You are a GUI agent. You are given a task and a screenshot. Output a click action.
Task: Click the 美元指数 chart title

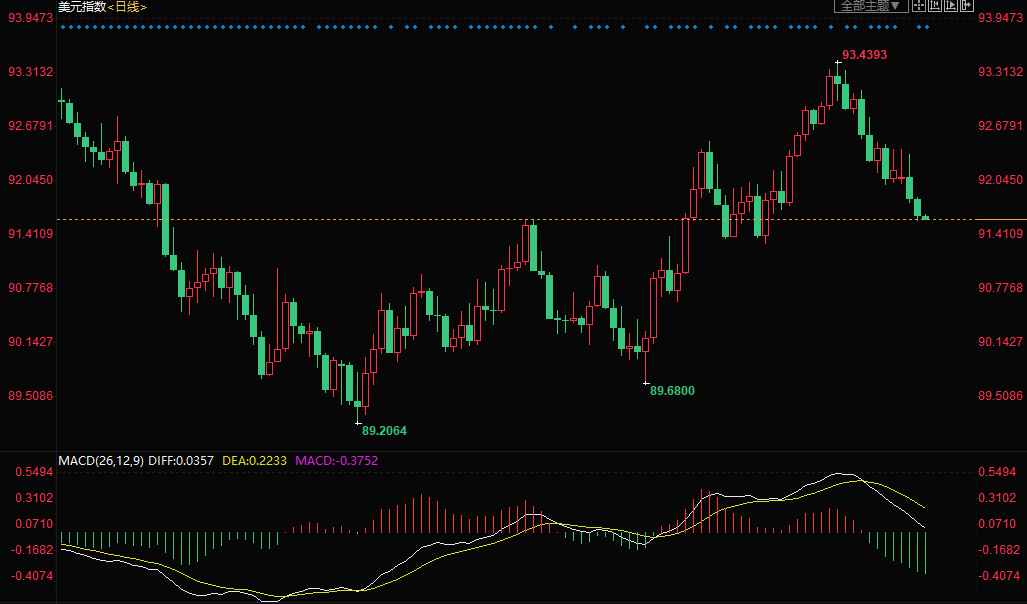point(82,7)
